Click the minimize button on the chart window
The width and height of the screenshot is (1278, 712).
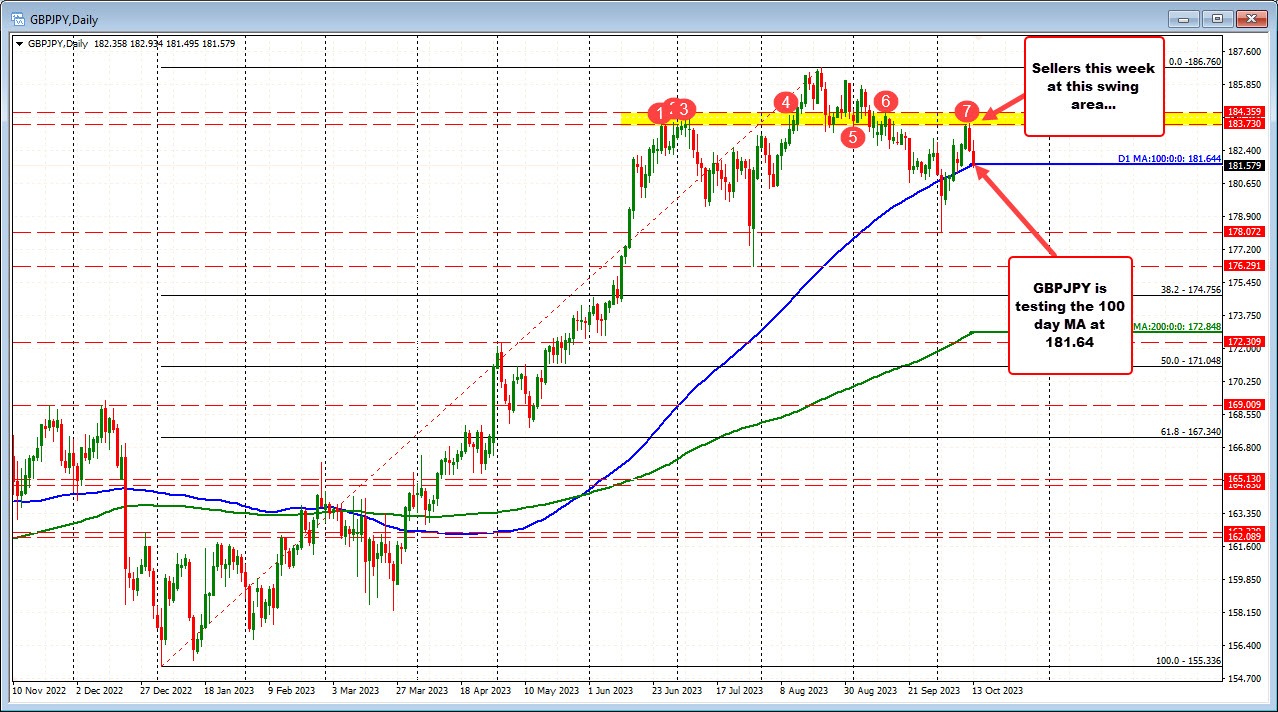[x=1183, y=18]
